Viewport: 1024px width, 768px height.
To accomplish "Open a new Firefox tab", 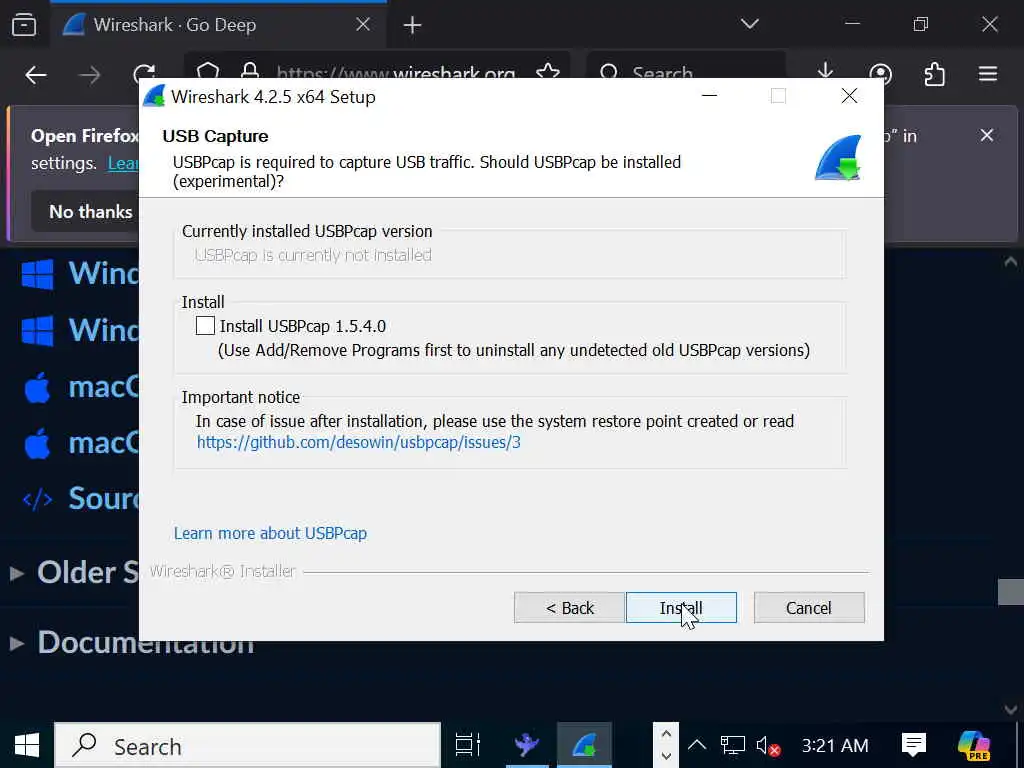I will point(412,25).
